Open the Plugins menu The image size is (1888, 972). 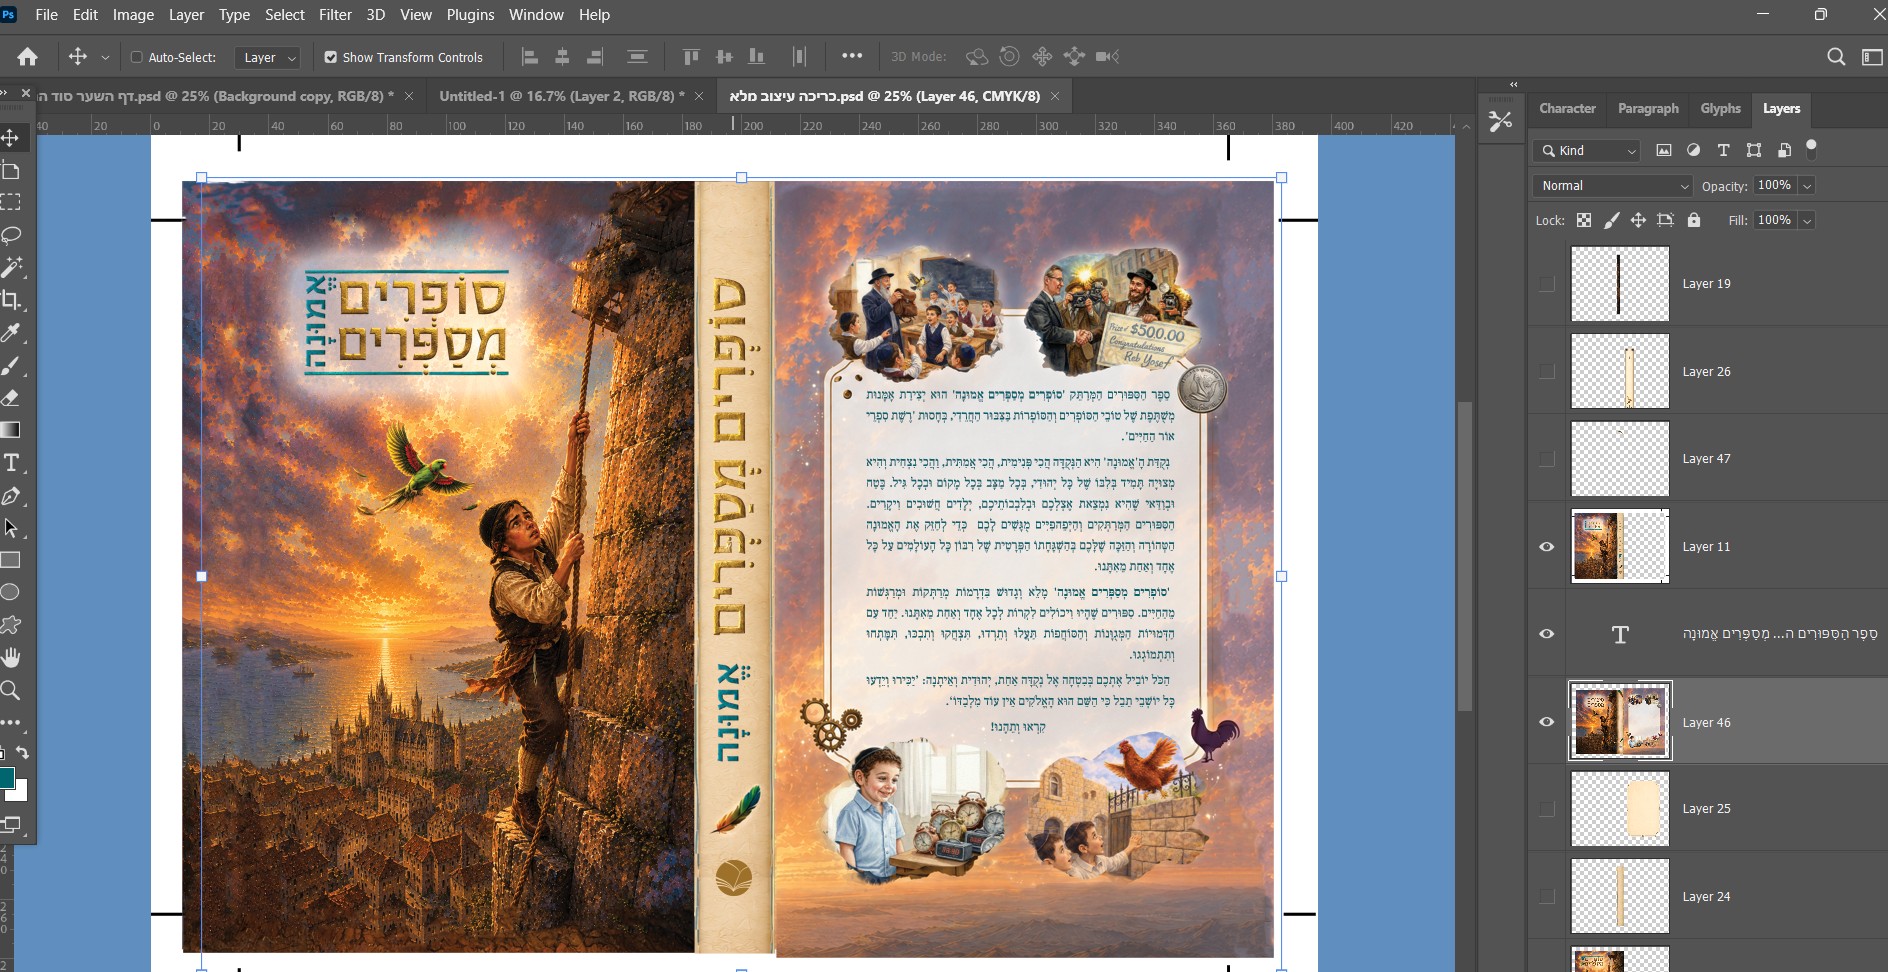[x=470, y=15]
